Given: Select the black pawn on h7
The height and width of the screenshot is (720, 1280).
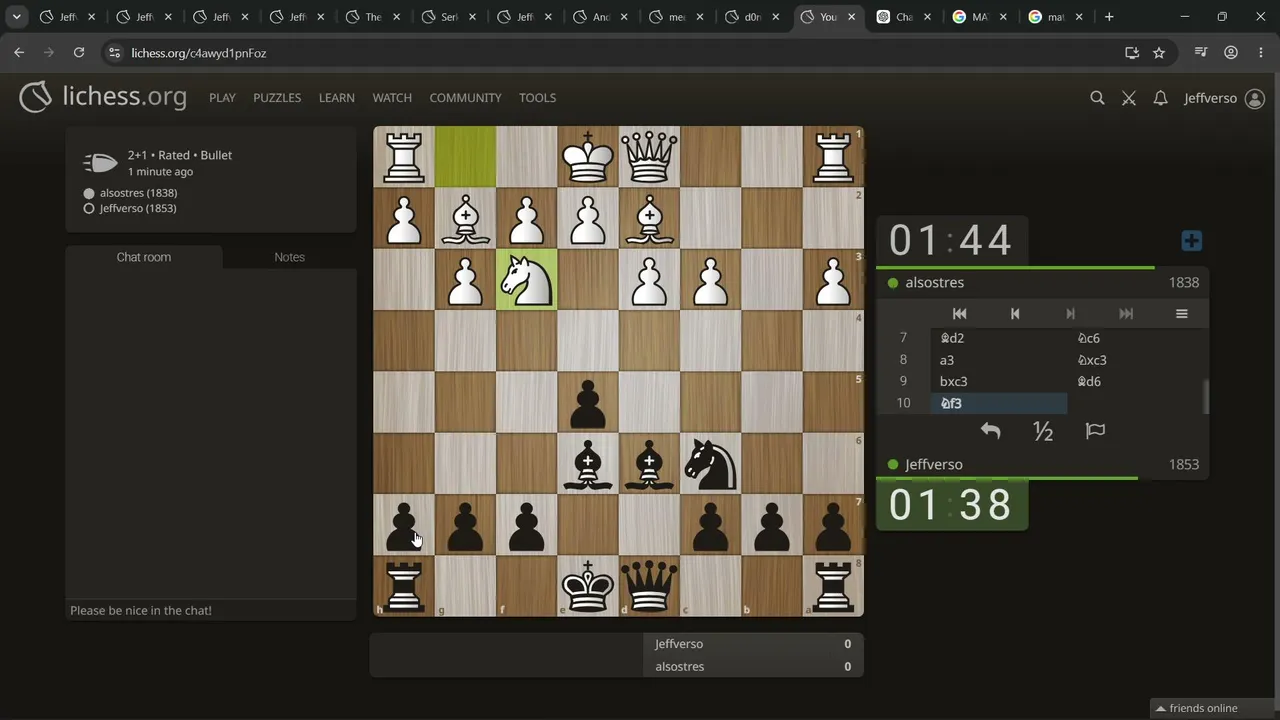Looking at the screenshot, I should click(x=404, y=525).
